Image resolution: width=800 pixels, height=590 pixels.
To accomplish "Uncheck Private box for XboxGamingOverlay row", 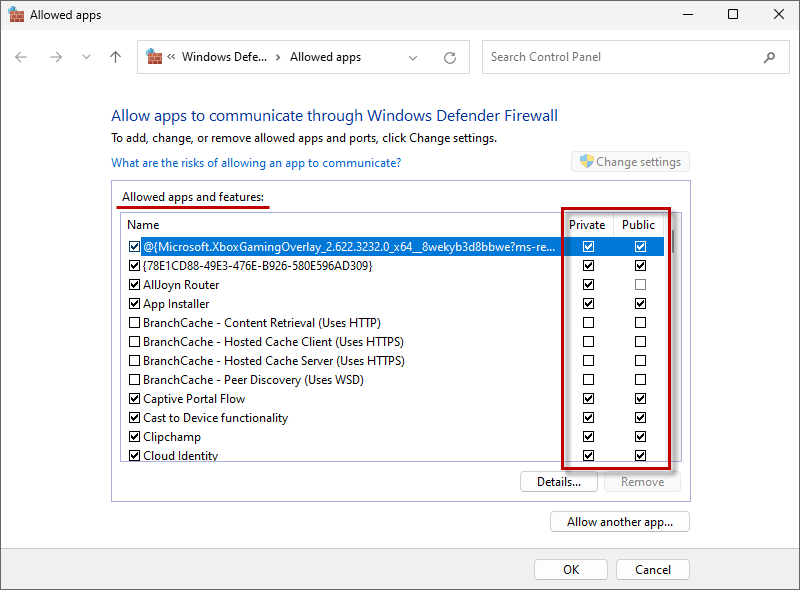I will pyautogui.click(x=588, y=247).
